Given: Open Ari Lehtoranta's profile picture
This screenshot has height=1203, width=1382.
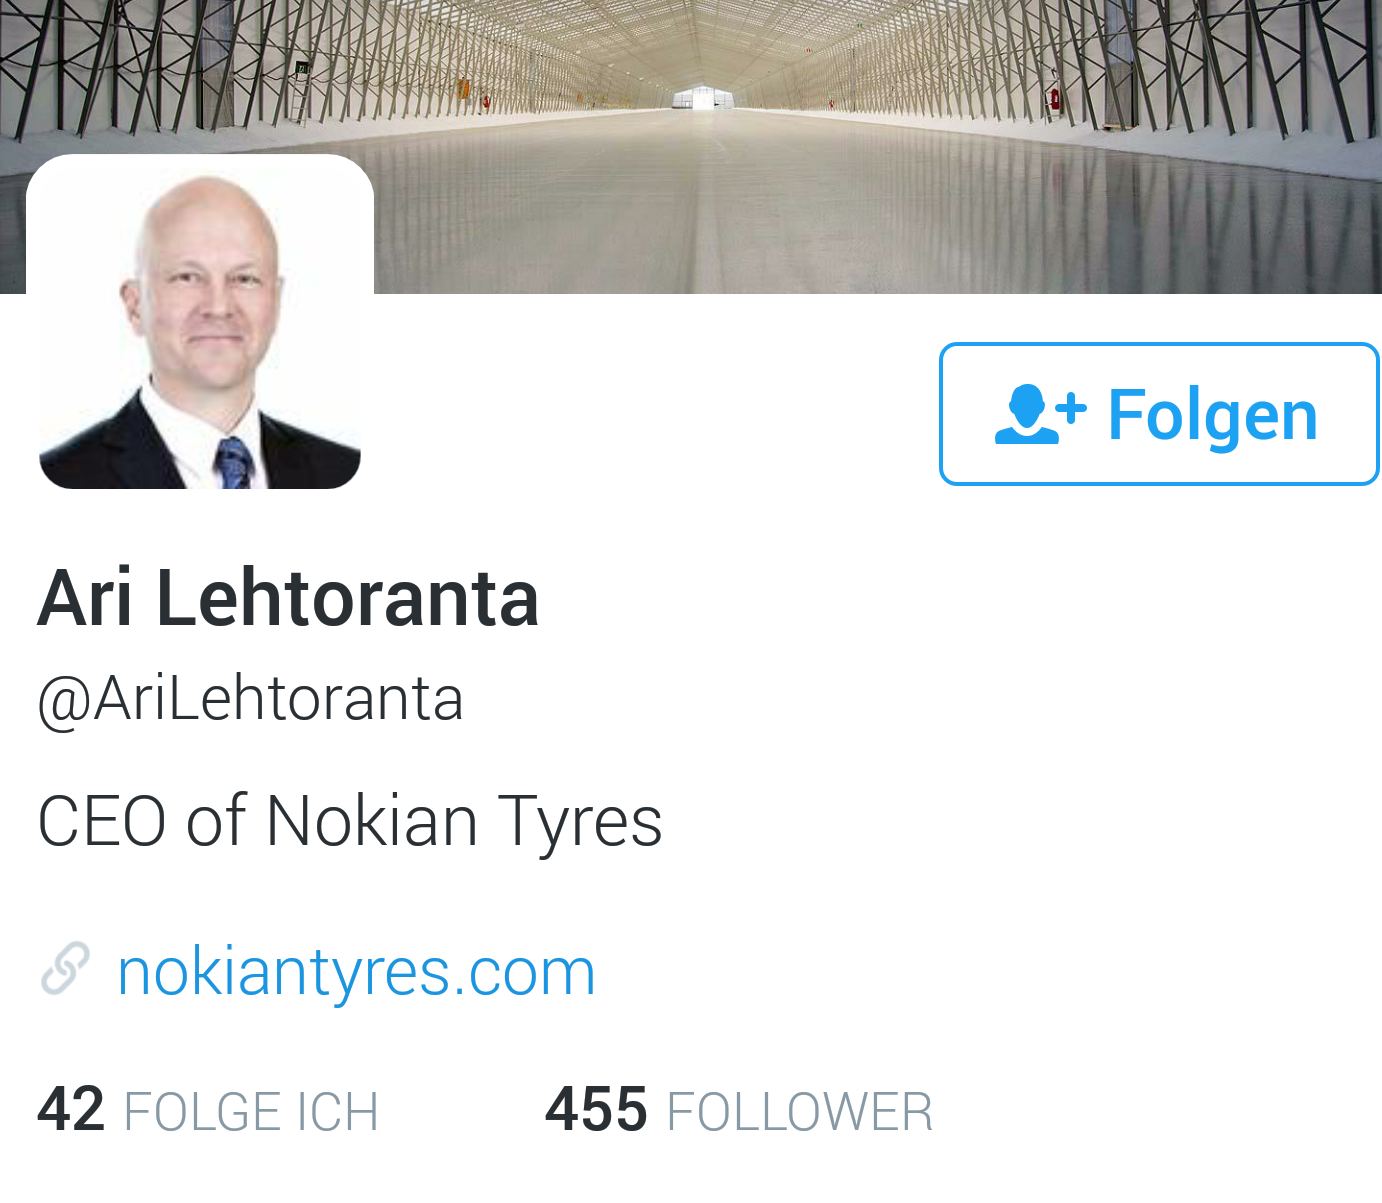Looking at the screenshot, I should 200,322.
